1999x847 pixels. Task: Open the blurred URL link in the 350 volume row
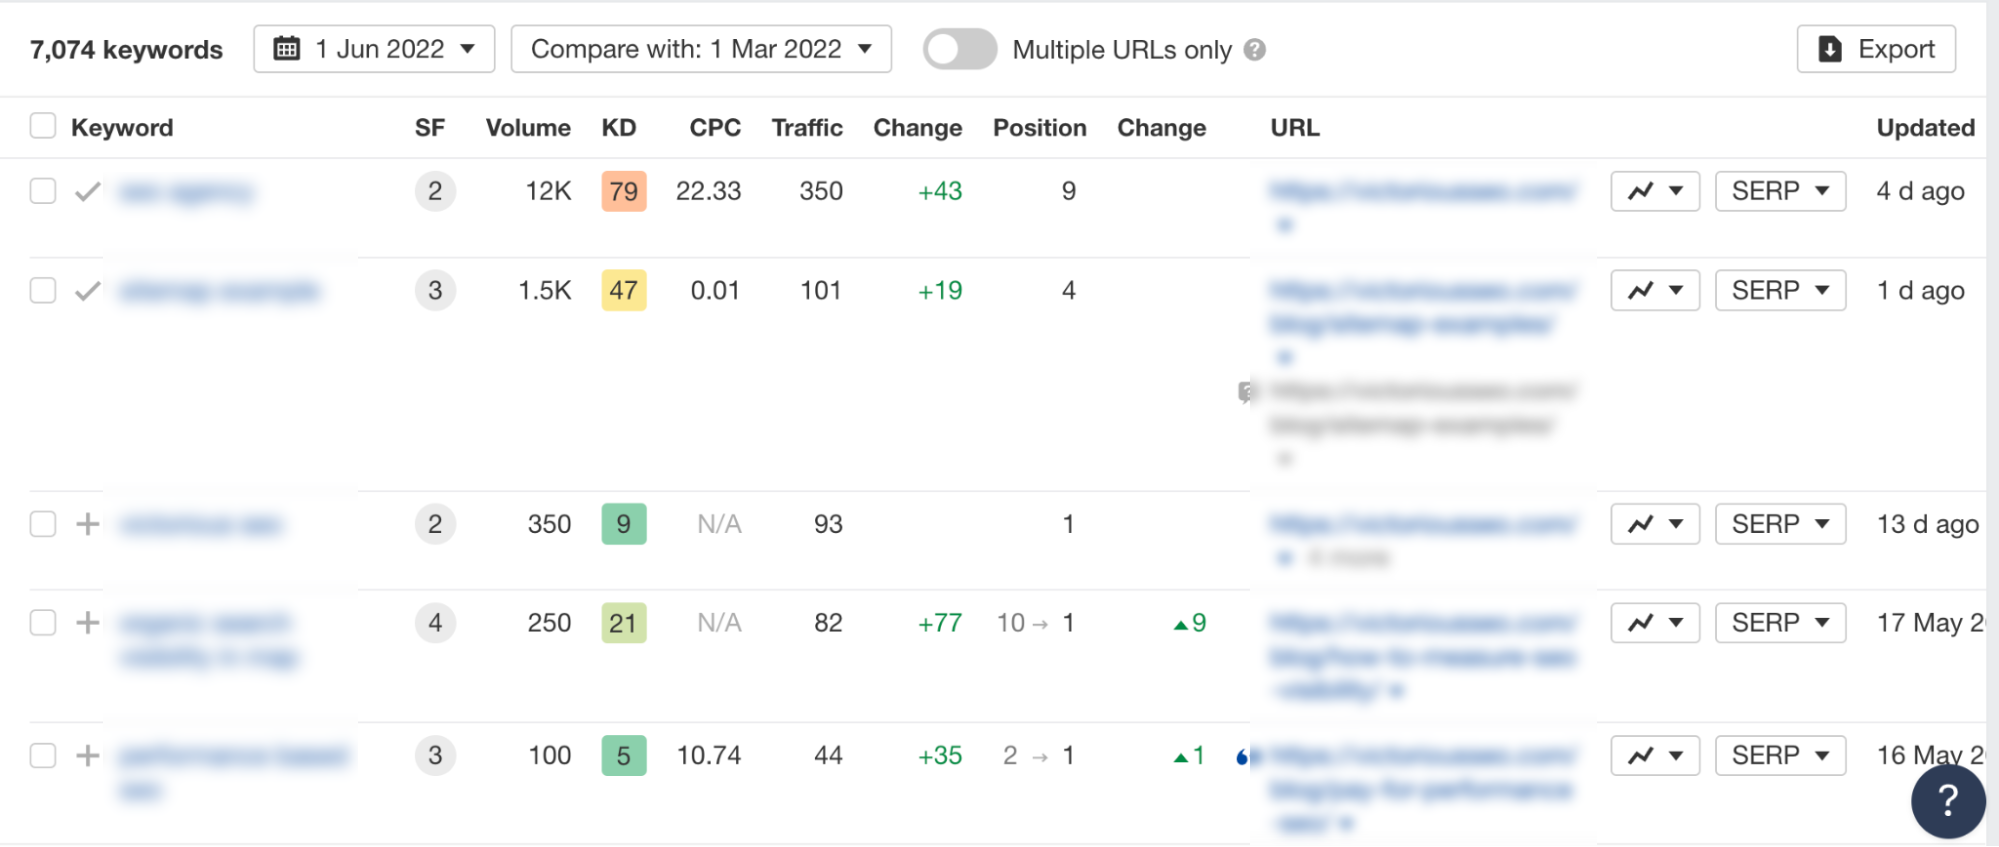point(1423,524)
